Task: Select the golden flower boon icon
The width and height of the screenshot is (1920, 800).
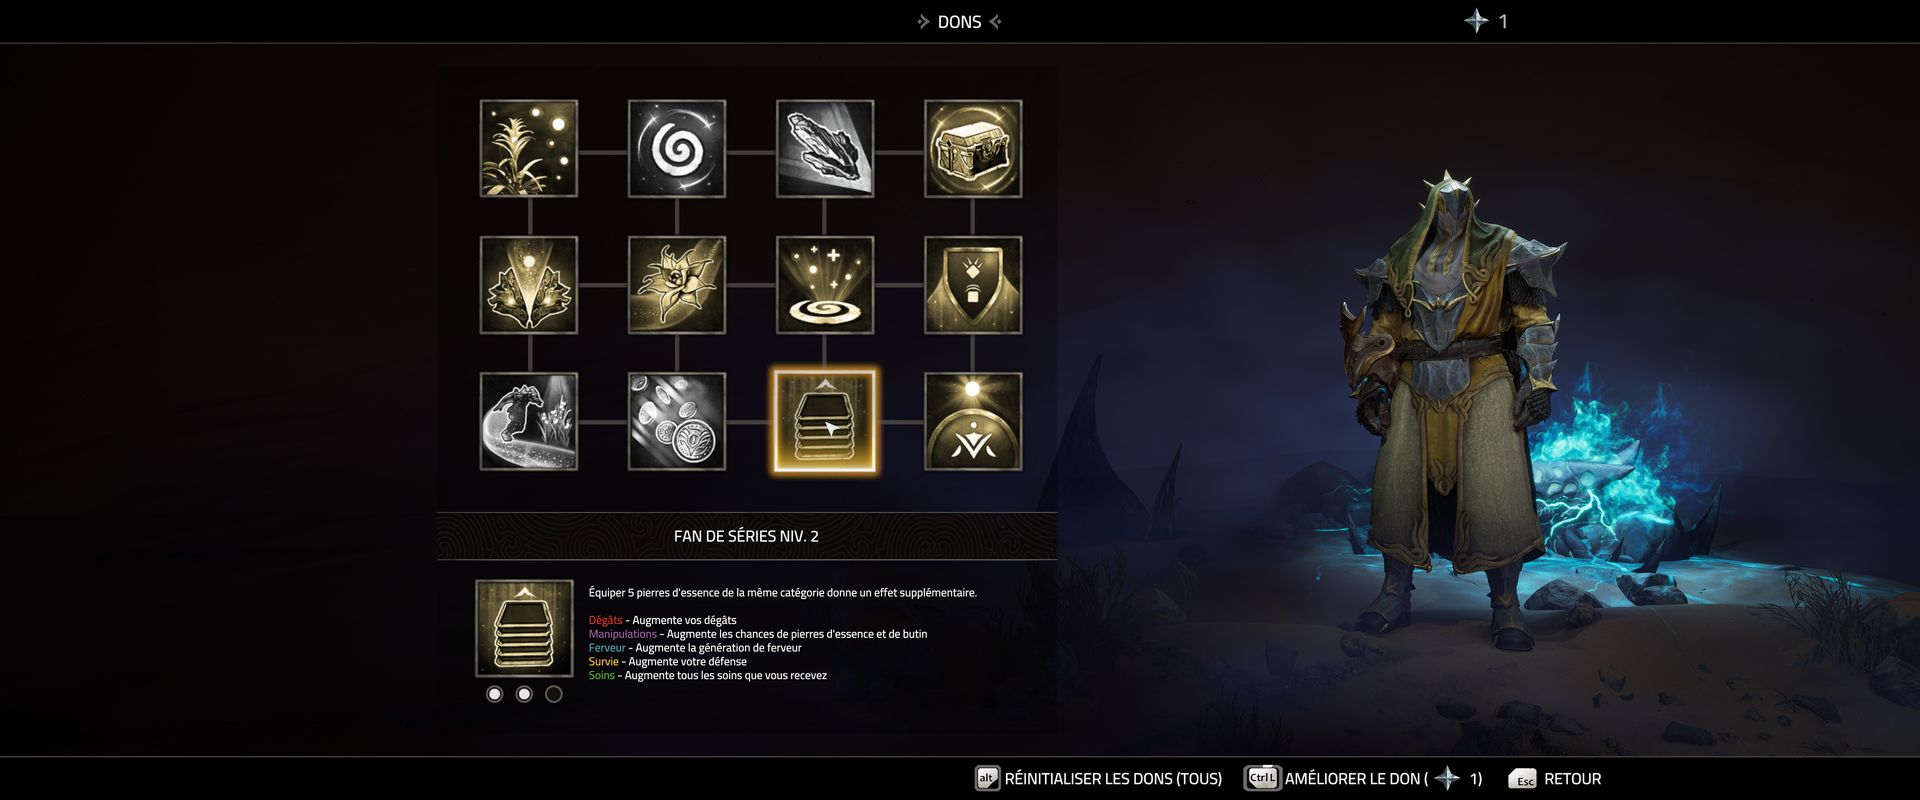Action: (x=677, y=285)
